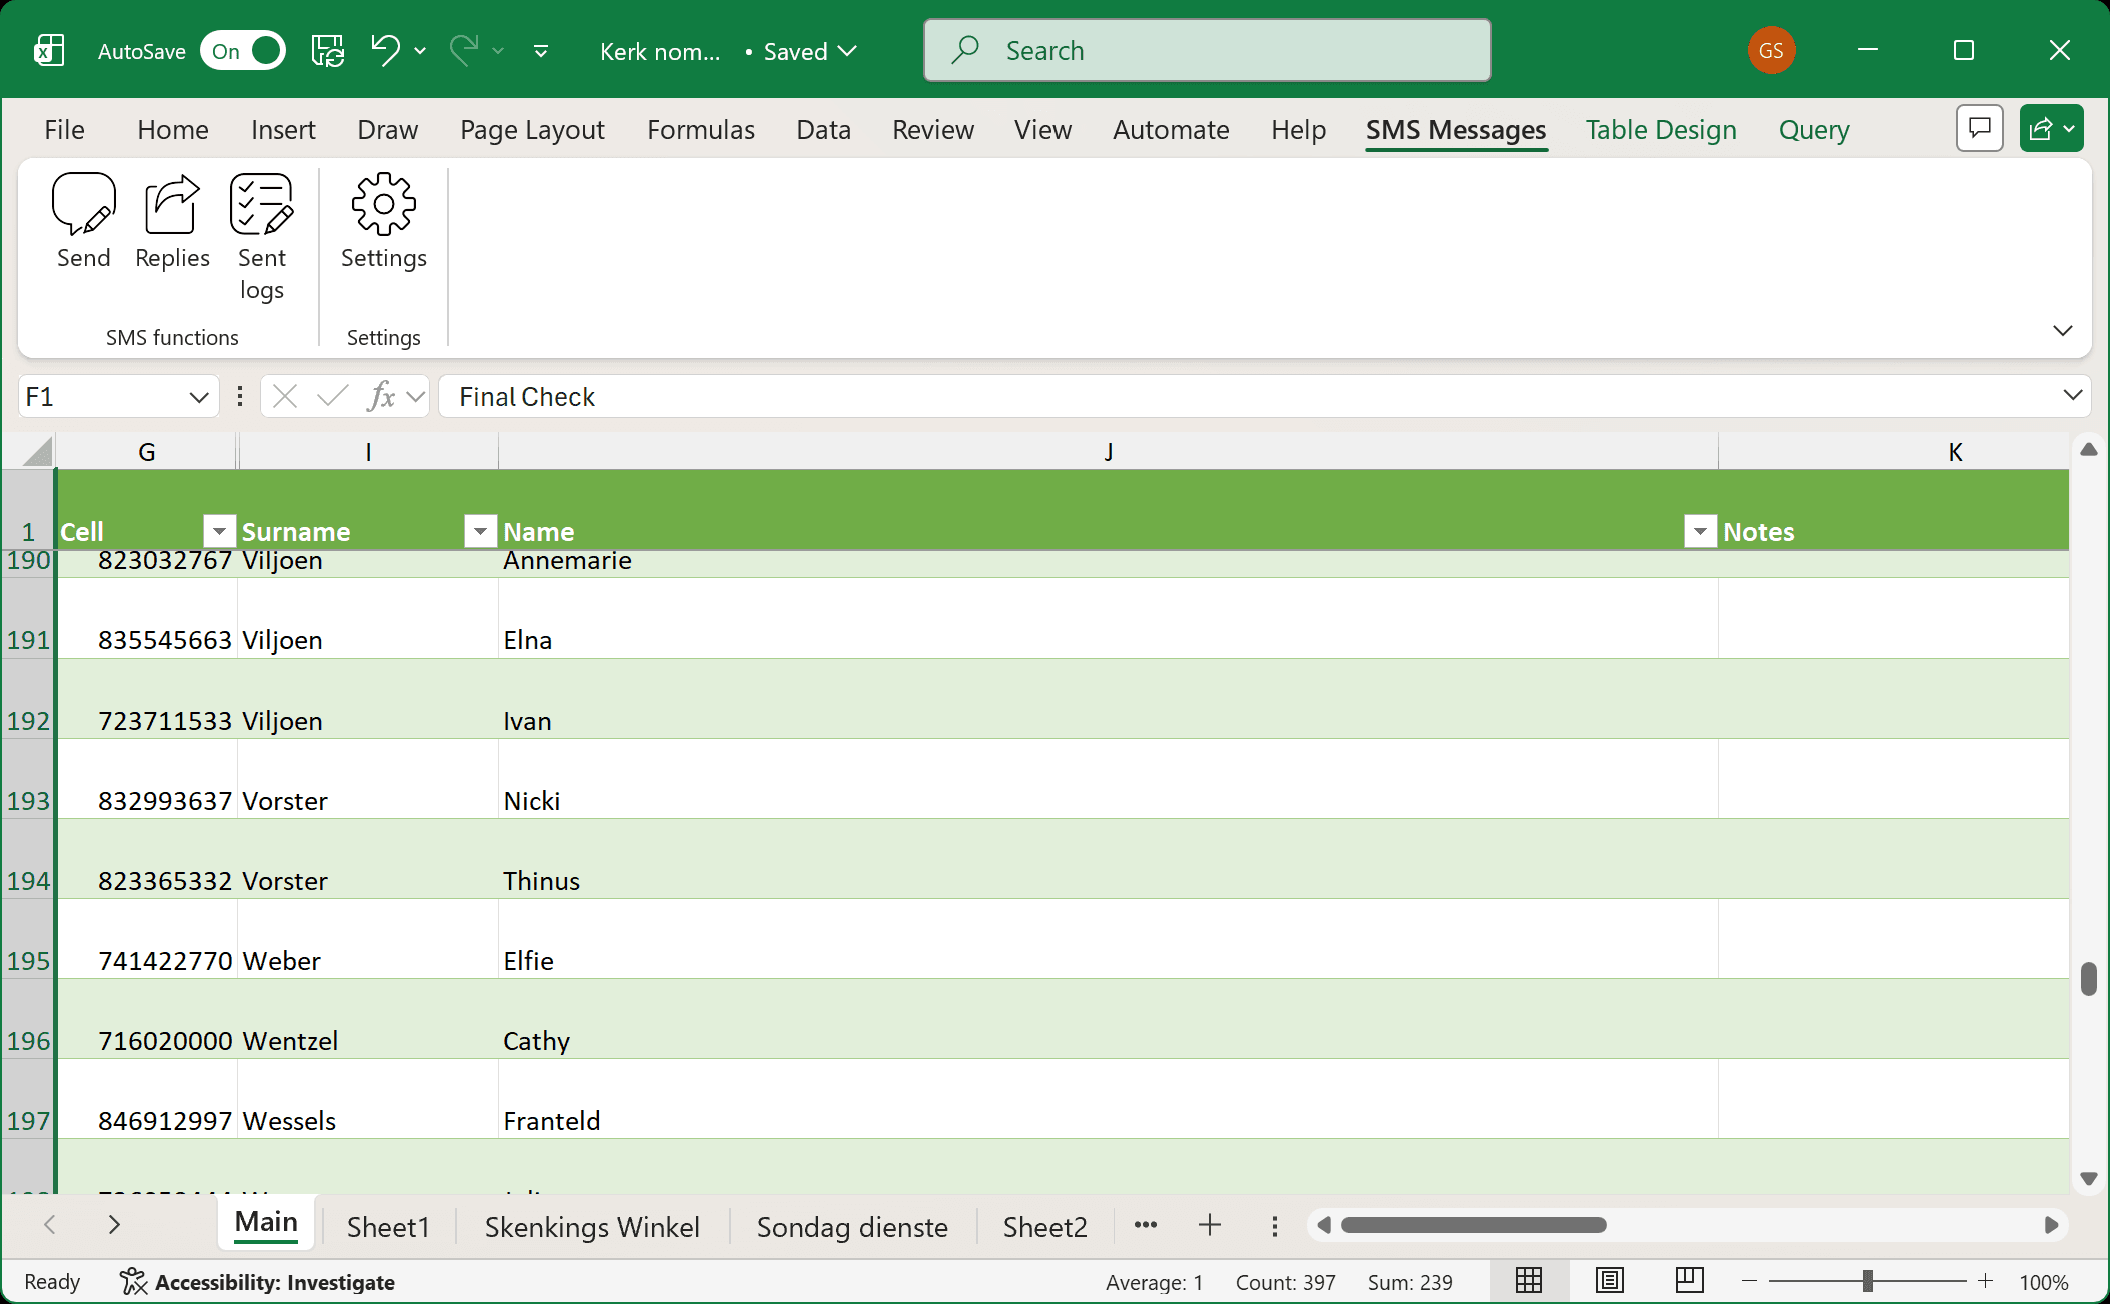The height and width of the screenshot is (1304, 2110).
Task: Click the zoom in plus icon
Action: (1986, 1281)
